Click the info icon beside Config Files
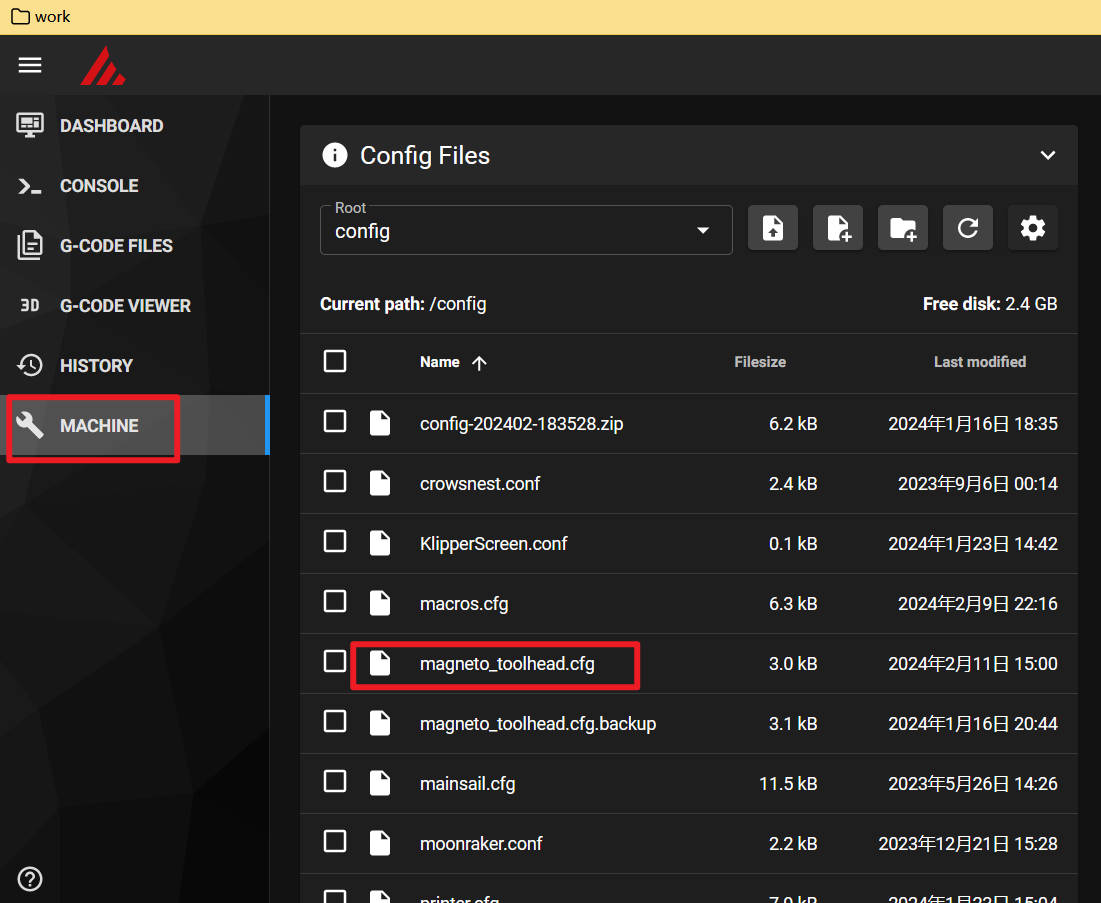Screen dimensions: 1101x903 coord(335,155)
